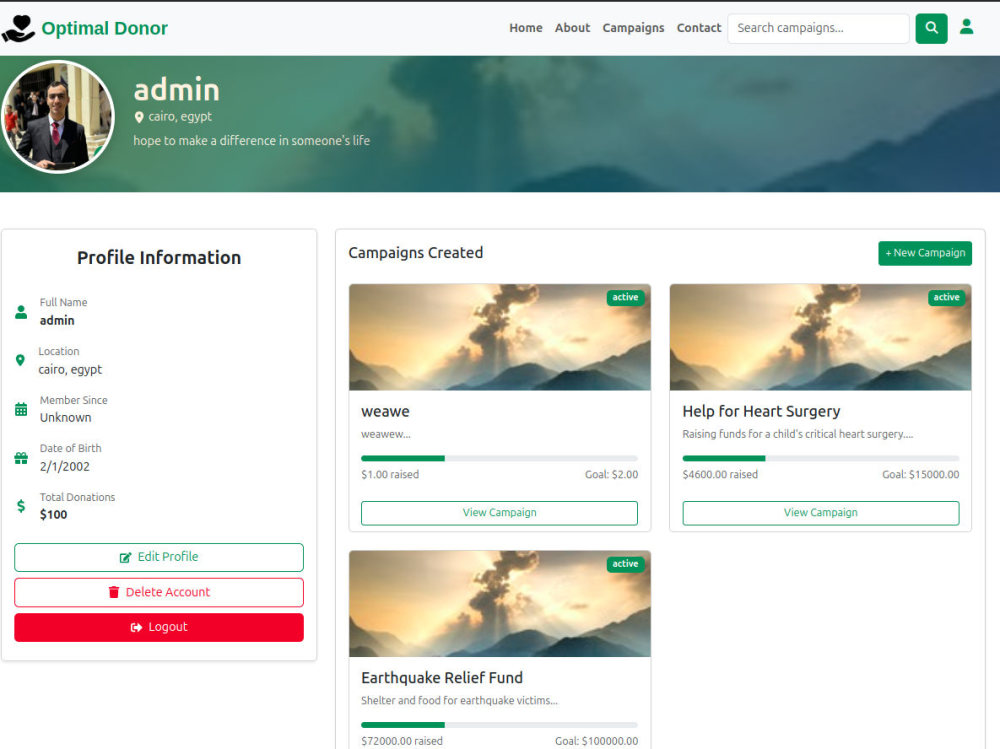Open the Campaigns nav link

(x=633, y=28)
